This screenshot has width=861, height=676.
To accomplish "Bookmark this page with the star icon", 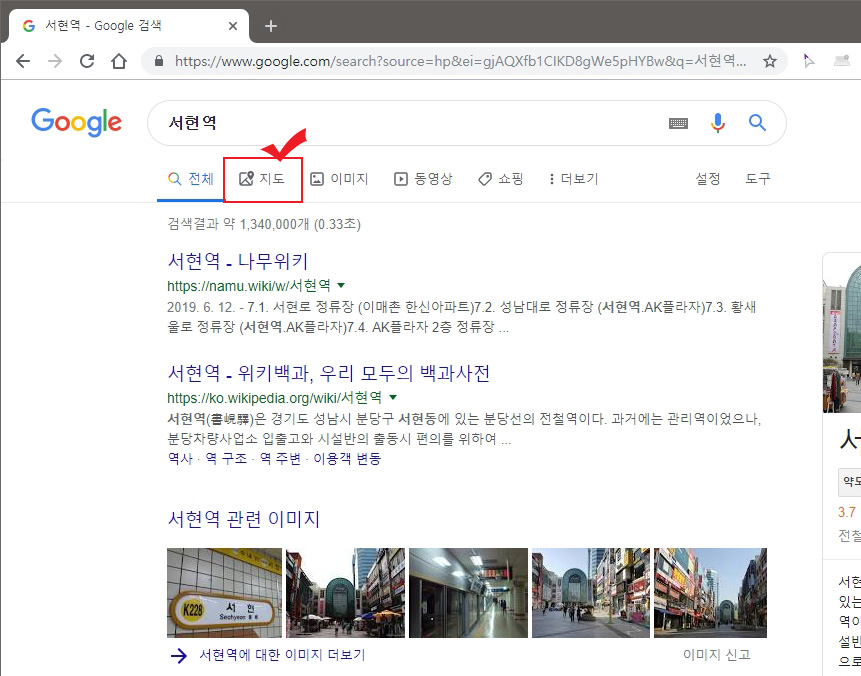I will 770,61.
